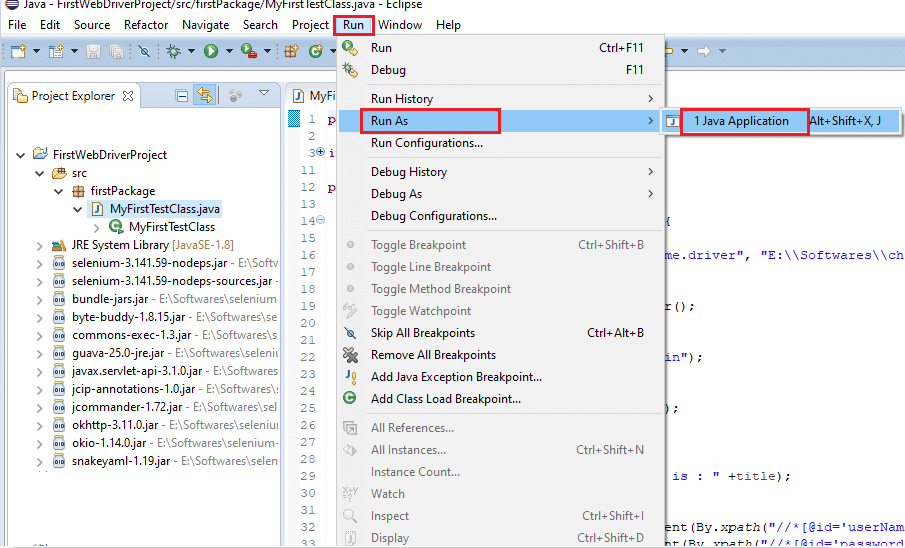Toggle Skip All Breakpoints toolbar icon
This screenshot has width=905, height=548.
144,51
